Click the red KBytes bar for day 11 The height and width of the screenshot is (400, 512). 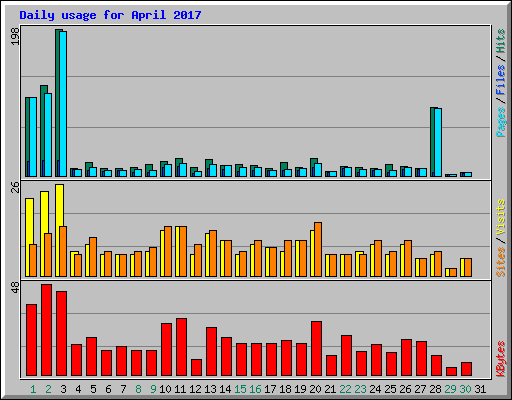[182, 347]
